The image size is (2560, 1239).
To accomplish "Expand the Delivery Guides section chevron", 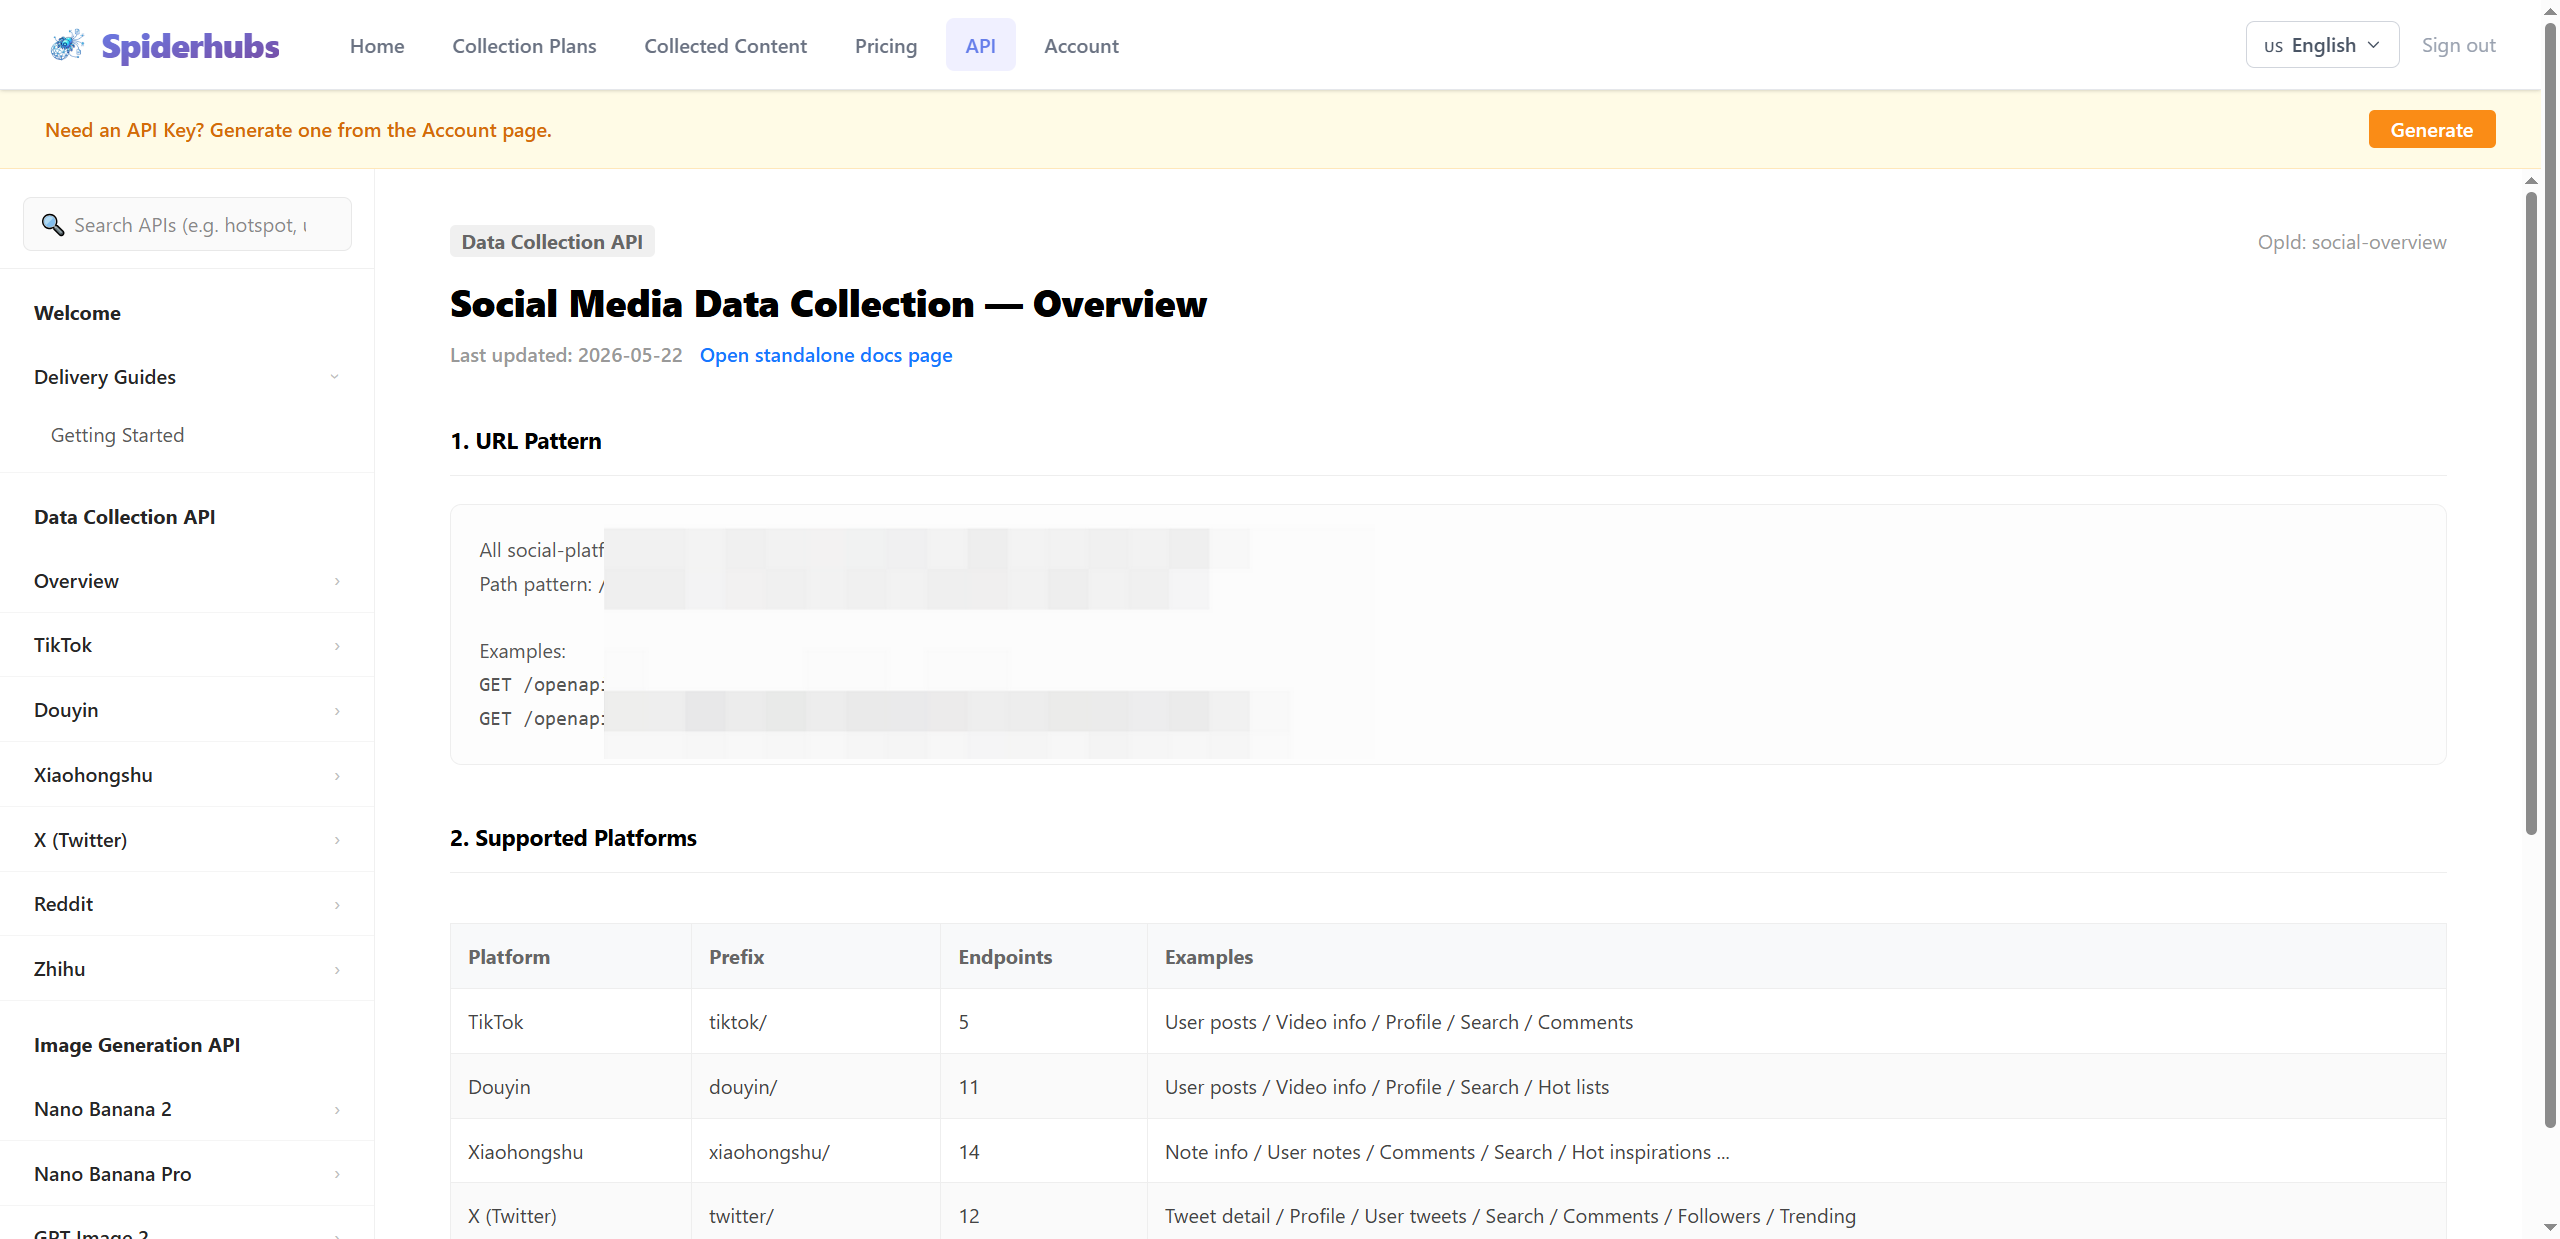I will coord(335,377).
